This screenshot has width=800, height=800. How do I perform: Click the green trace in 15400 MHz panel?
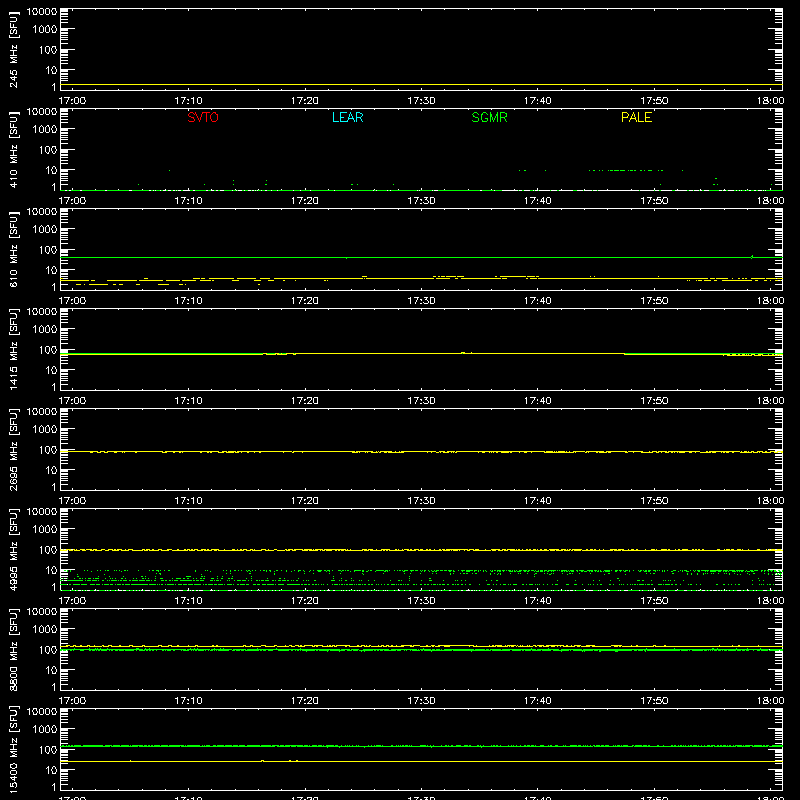tap(421, 746)
